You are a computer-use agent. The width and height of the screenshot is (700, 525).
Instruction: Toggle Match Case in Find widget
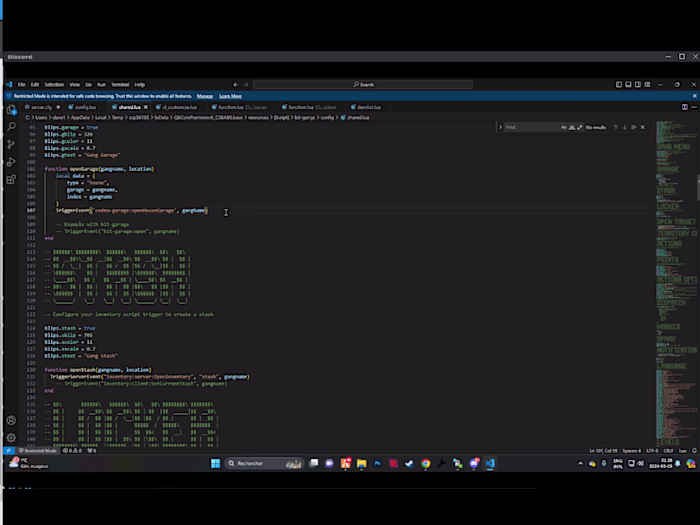pyautogui.click(x=564, y=127)
